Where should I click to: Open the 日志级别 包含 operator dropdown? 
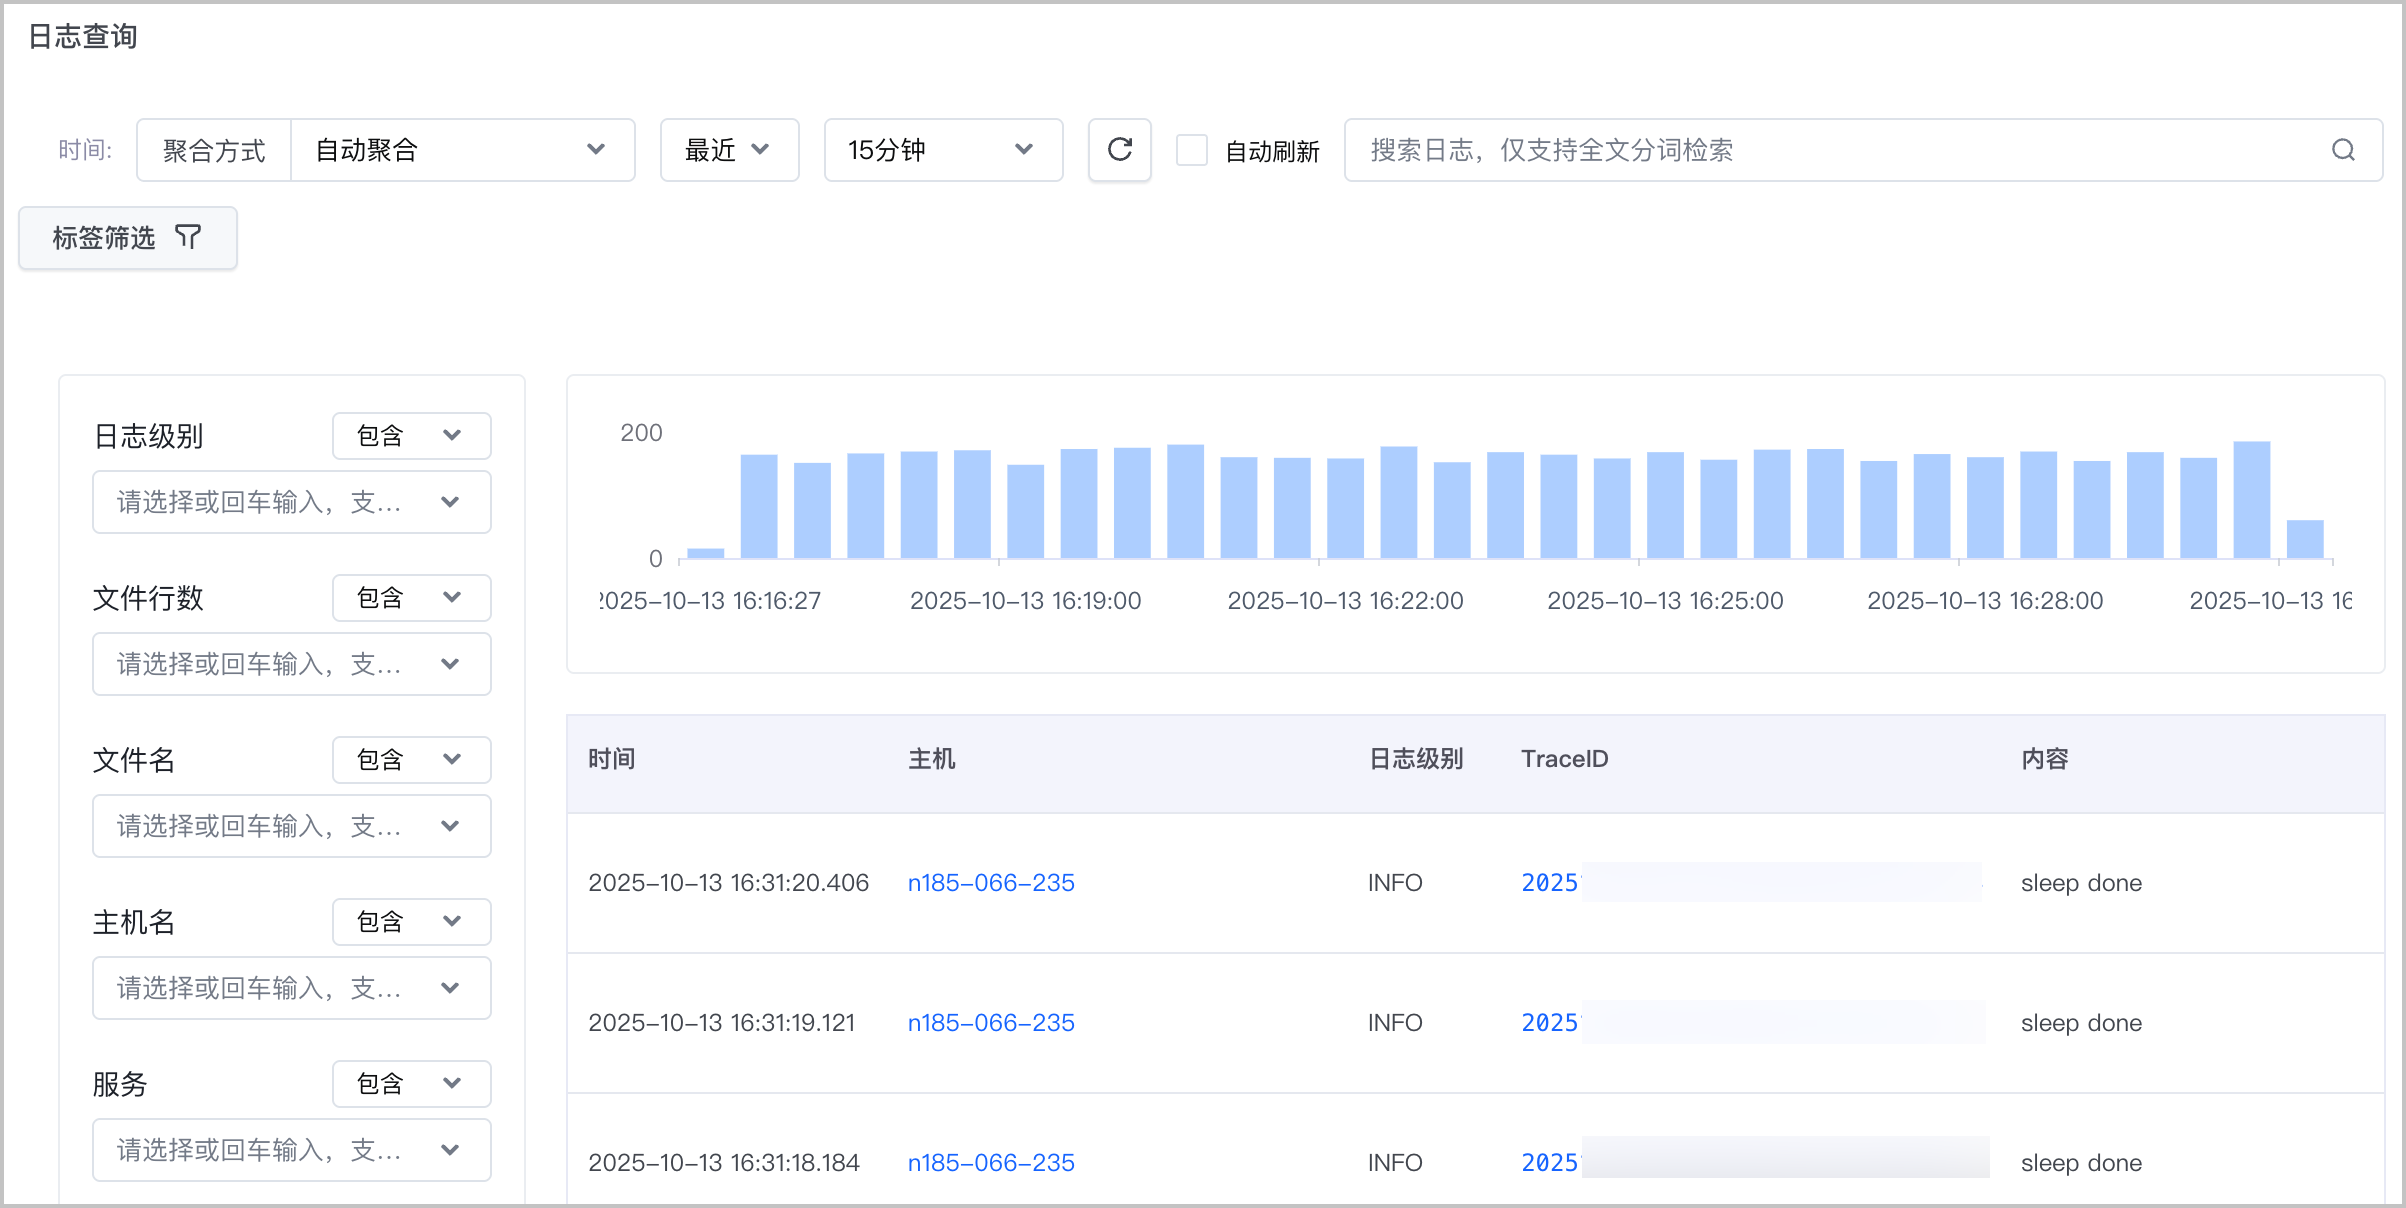click(x=411, y=436)
